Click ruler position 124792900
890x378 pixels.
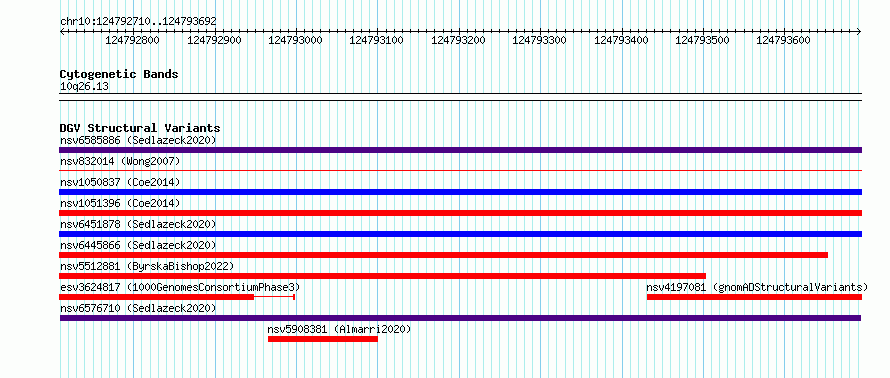214,40
